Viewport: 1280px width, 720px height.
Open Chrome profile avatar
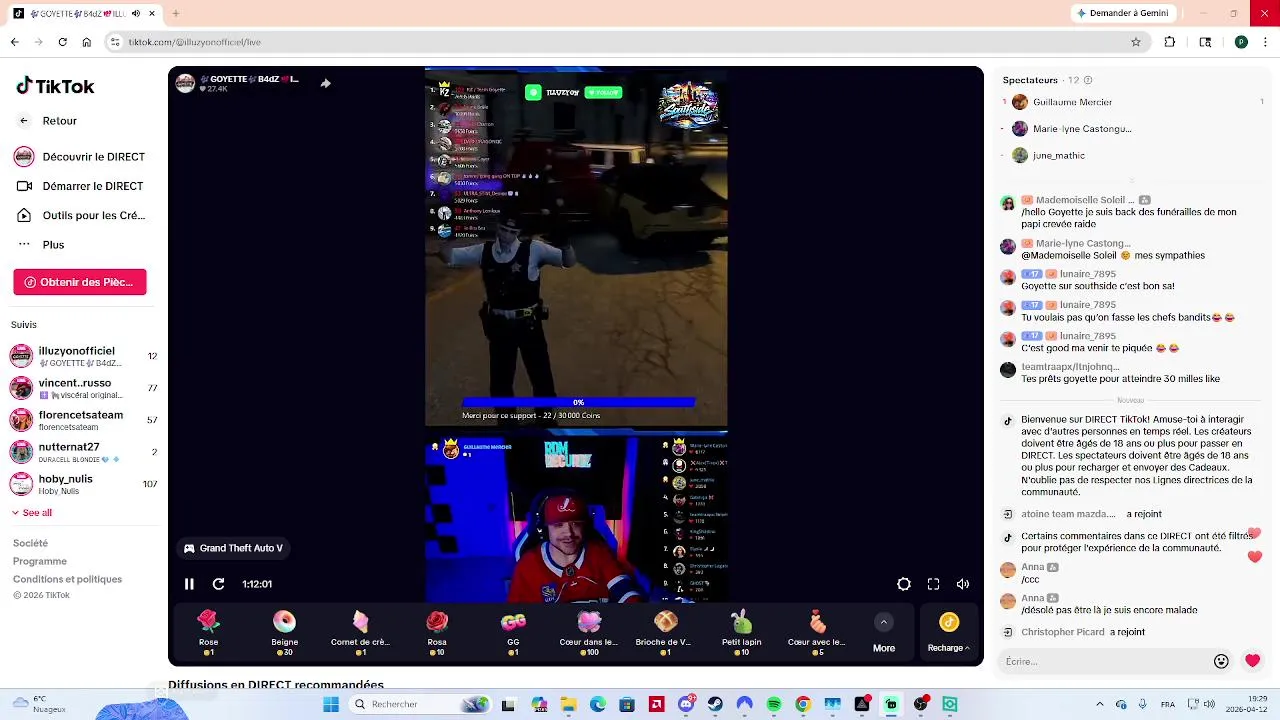coord(1241,42)
